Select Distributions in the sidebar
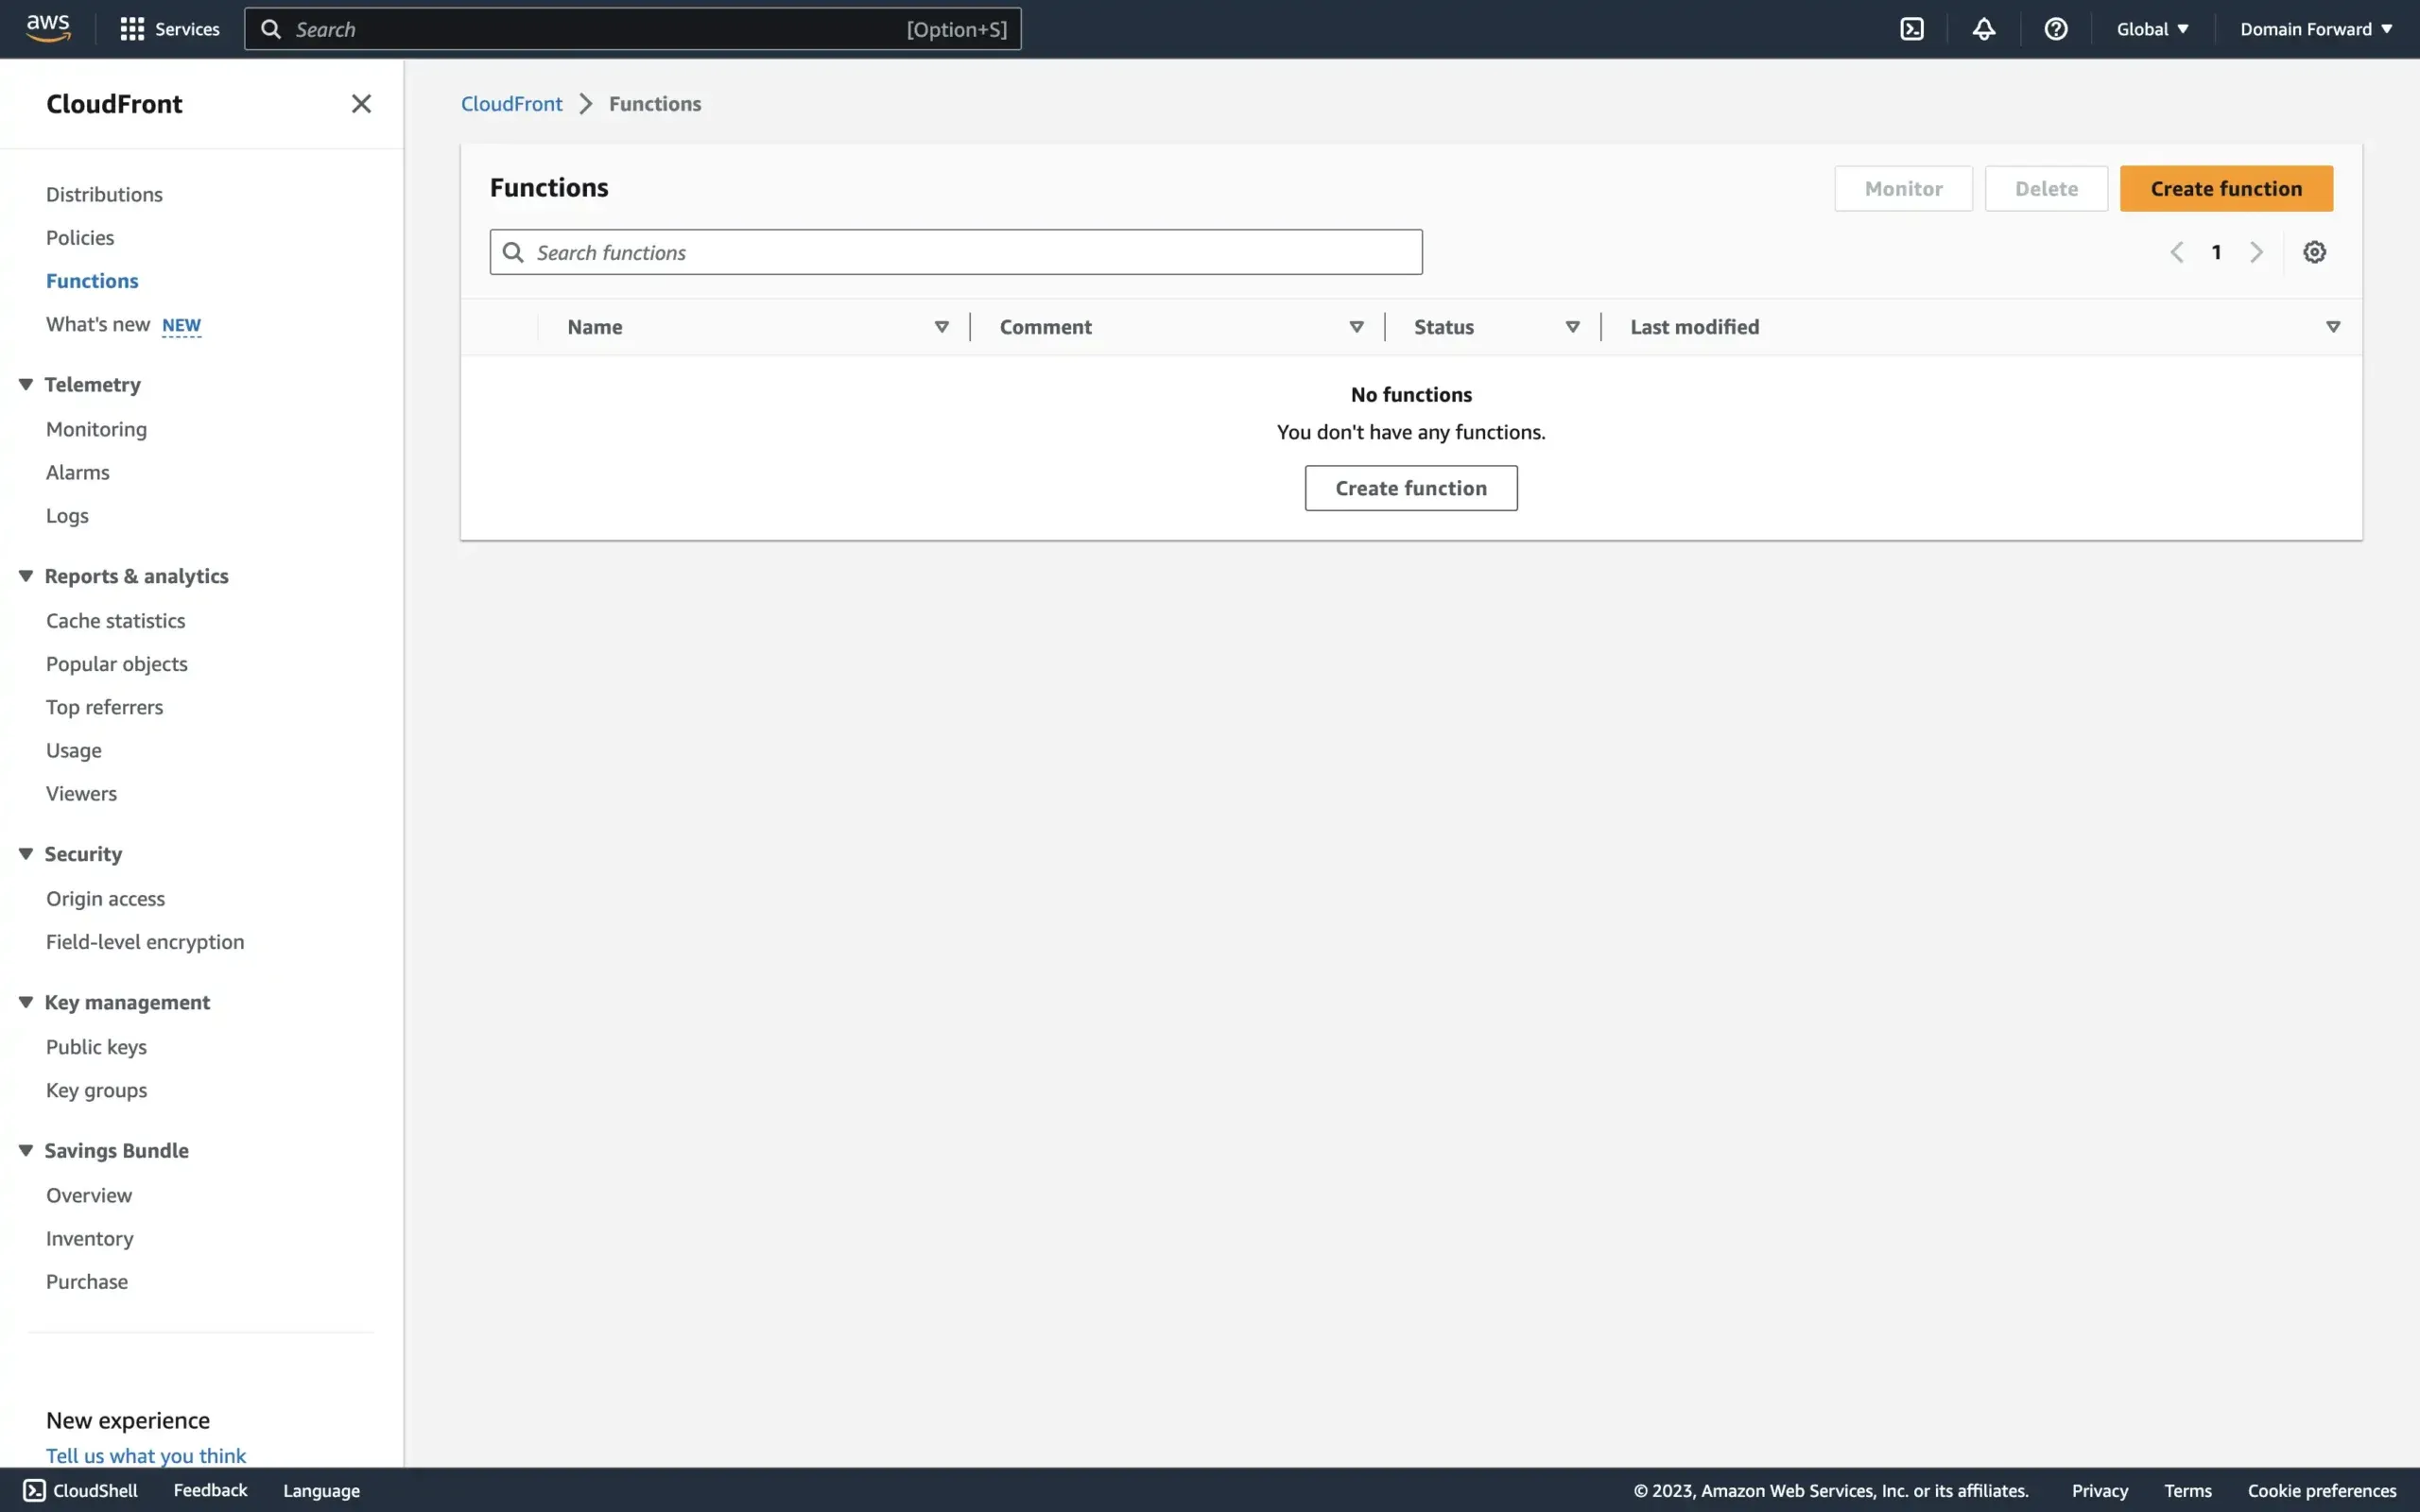 104,193
